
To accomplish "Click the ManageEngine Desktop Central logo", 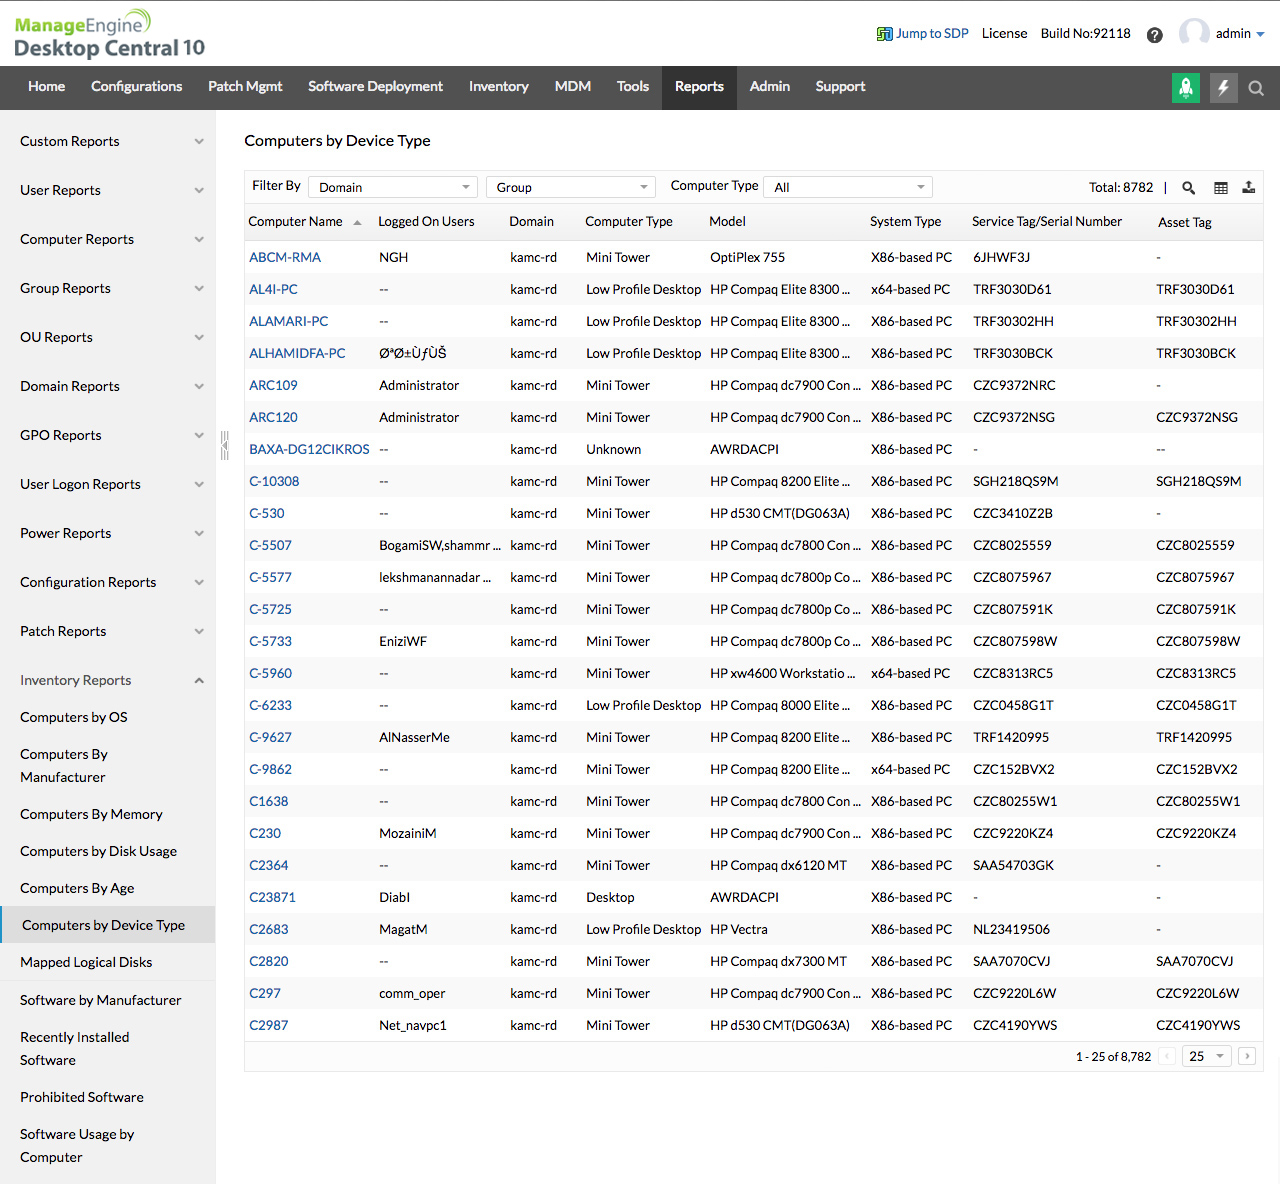I will click(109, 34).
